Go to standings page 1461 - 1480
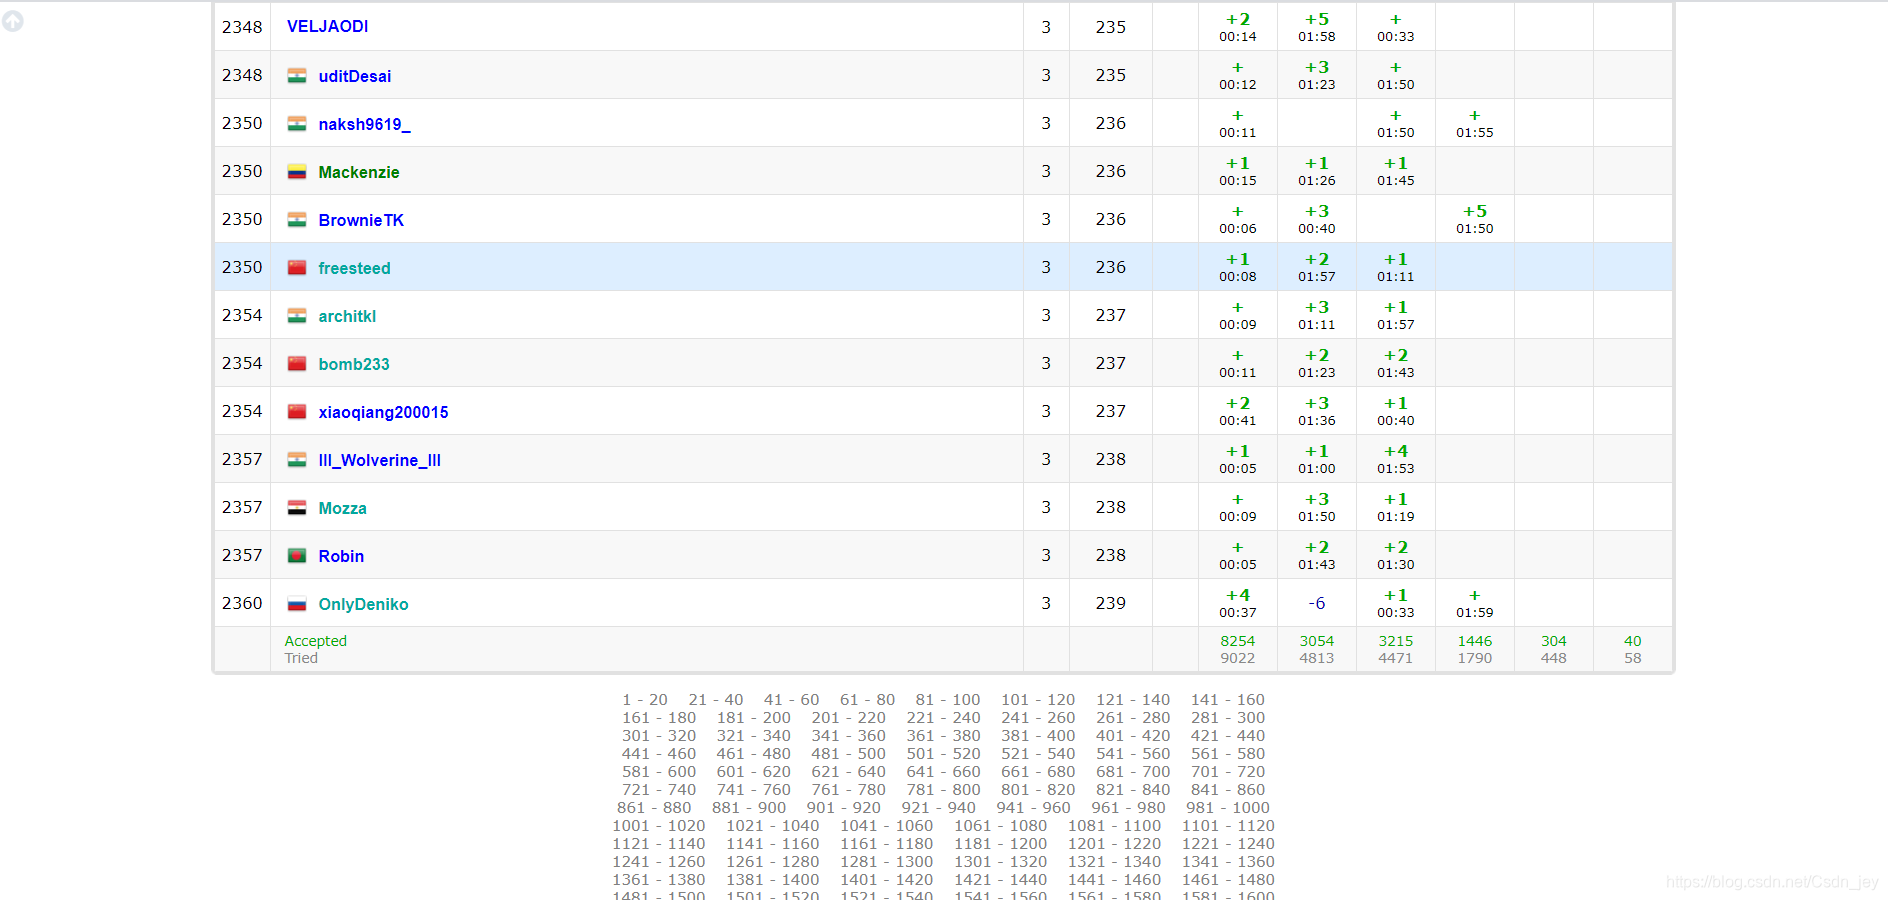 coord(1228,880)
